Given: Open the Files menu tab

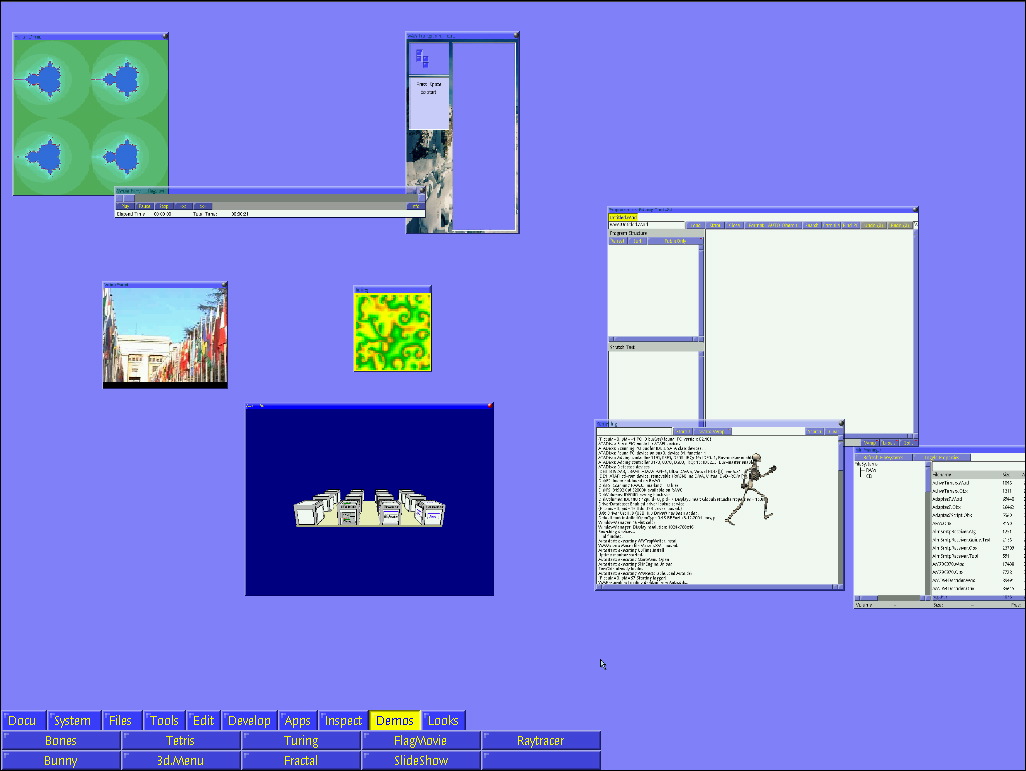Looking at the screenshot, I should [x=121, y=721].
